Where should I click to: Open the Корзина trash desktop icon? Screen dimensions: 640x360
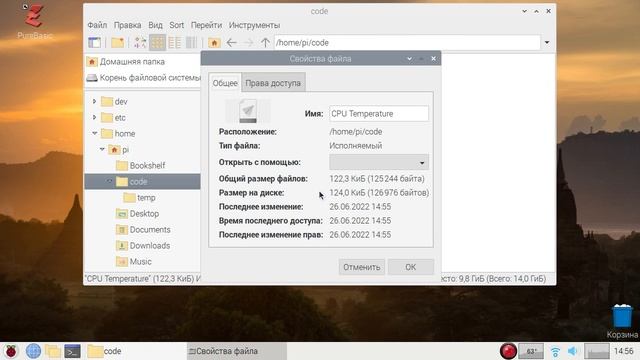click(x=622, y=321)
